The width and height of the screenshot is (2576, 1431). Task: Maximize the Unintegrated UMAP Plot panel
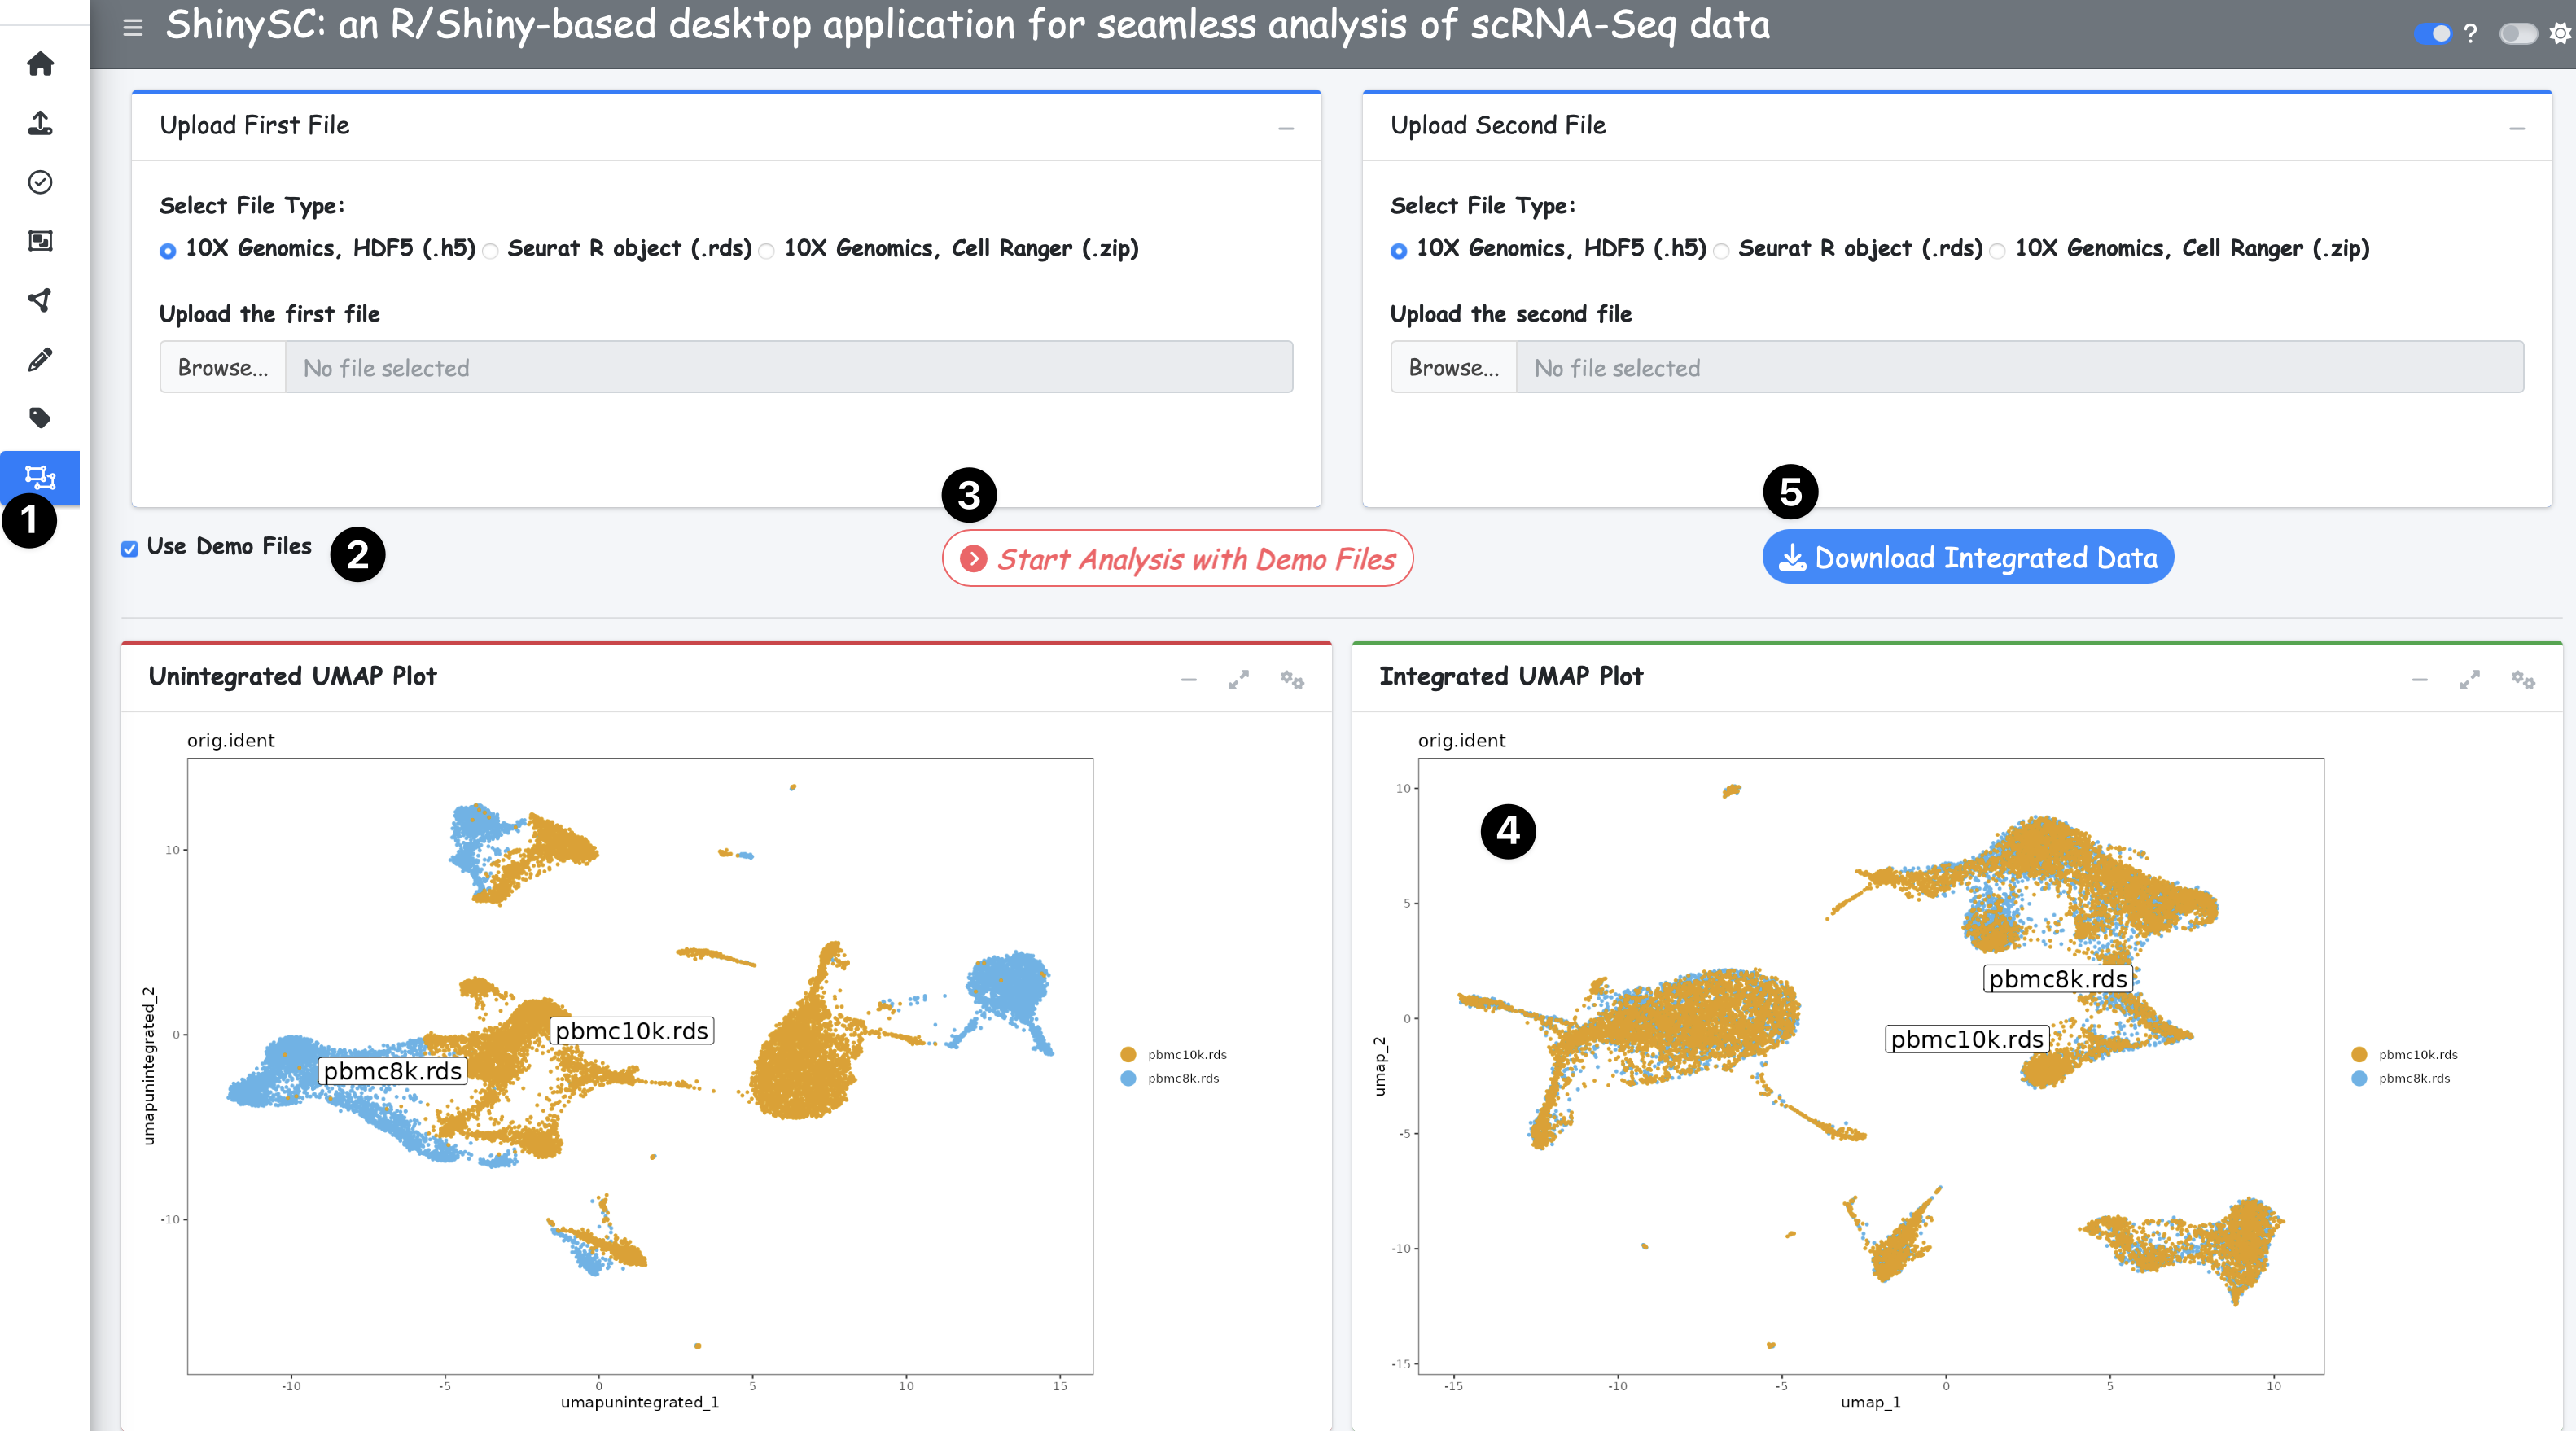pos(1238,680)
